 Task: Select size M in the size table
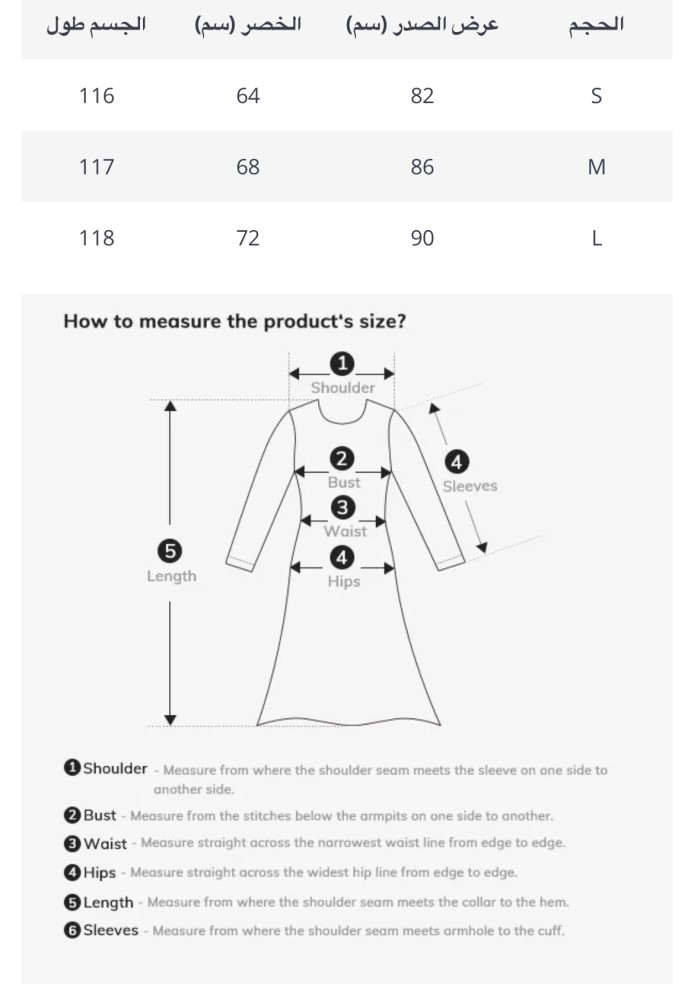coord(596,167)
